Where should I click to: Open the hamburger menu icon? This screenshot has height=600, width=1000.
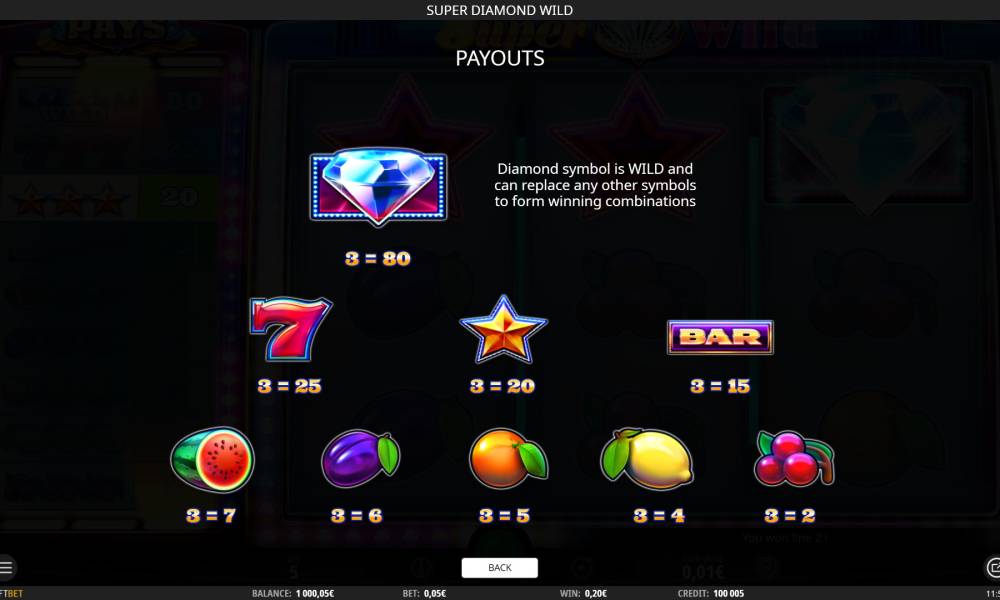pos(6,567)
